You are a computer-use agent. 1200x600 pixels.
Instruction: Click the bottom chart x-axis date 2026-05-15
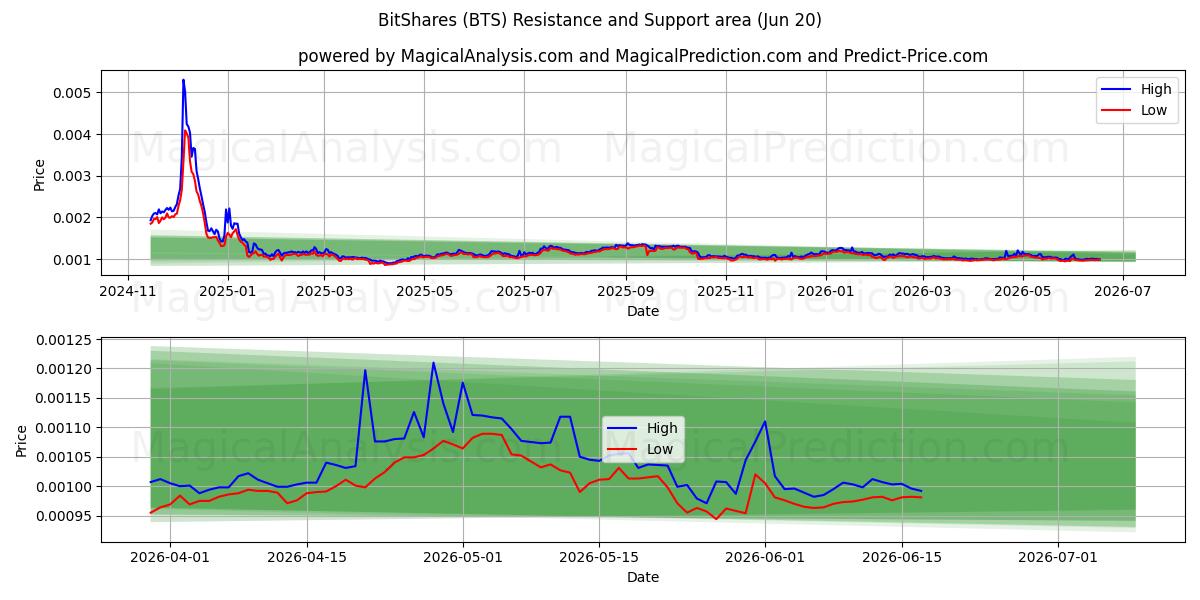coord(599,559)
